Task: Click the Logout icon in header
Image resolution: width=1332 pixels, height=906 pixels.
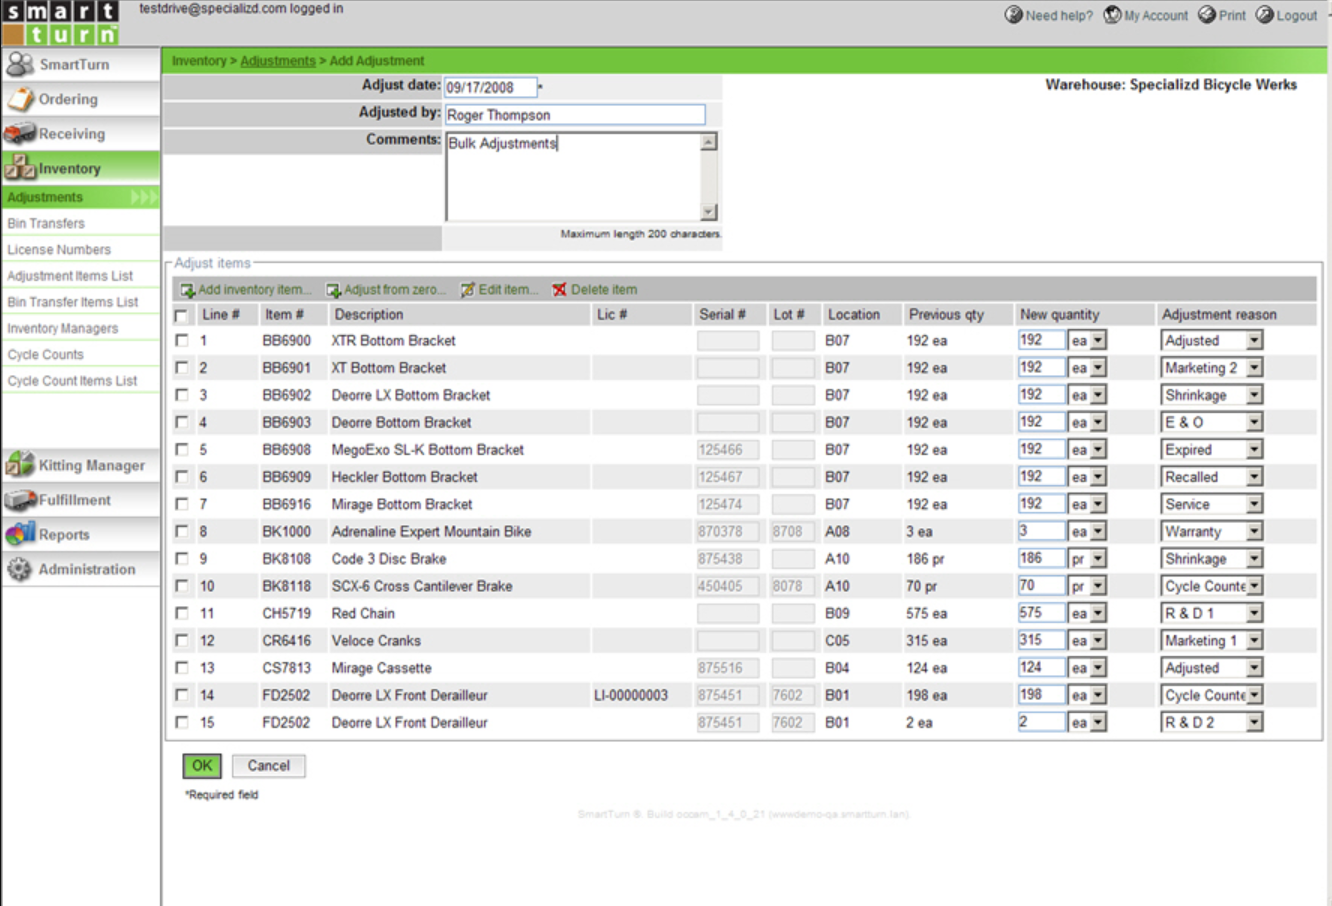Action: click(1265, 15)
